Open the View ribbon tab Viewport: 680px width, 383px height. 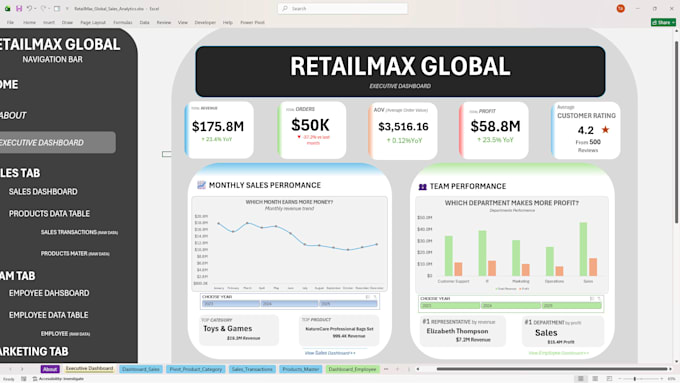coord(183,23)
